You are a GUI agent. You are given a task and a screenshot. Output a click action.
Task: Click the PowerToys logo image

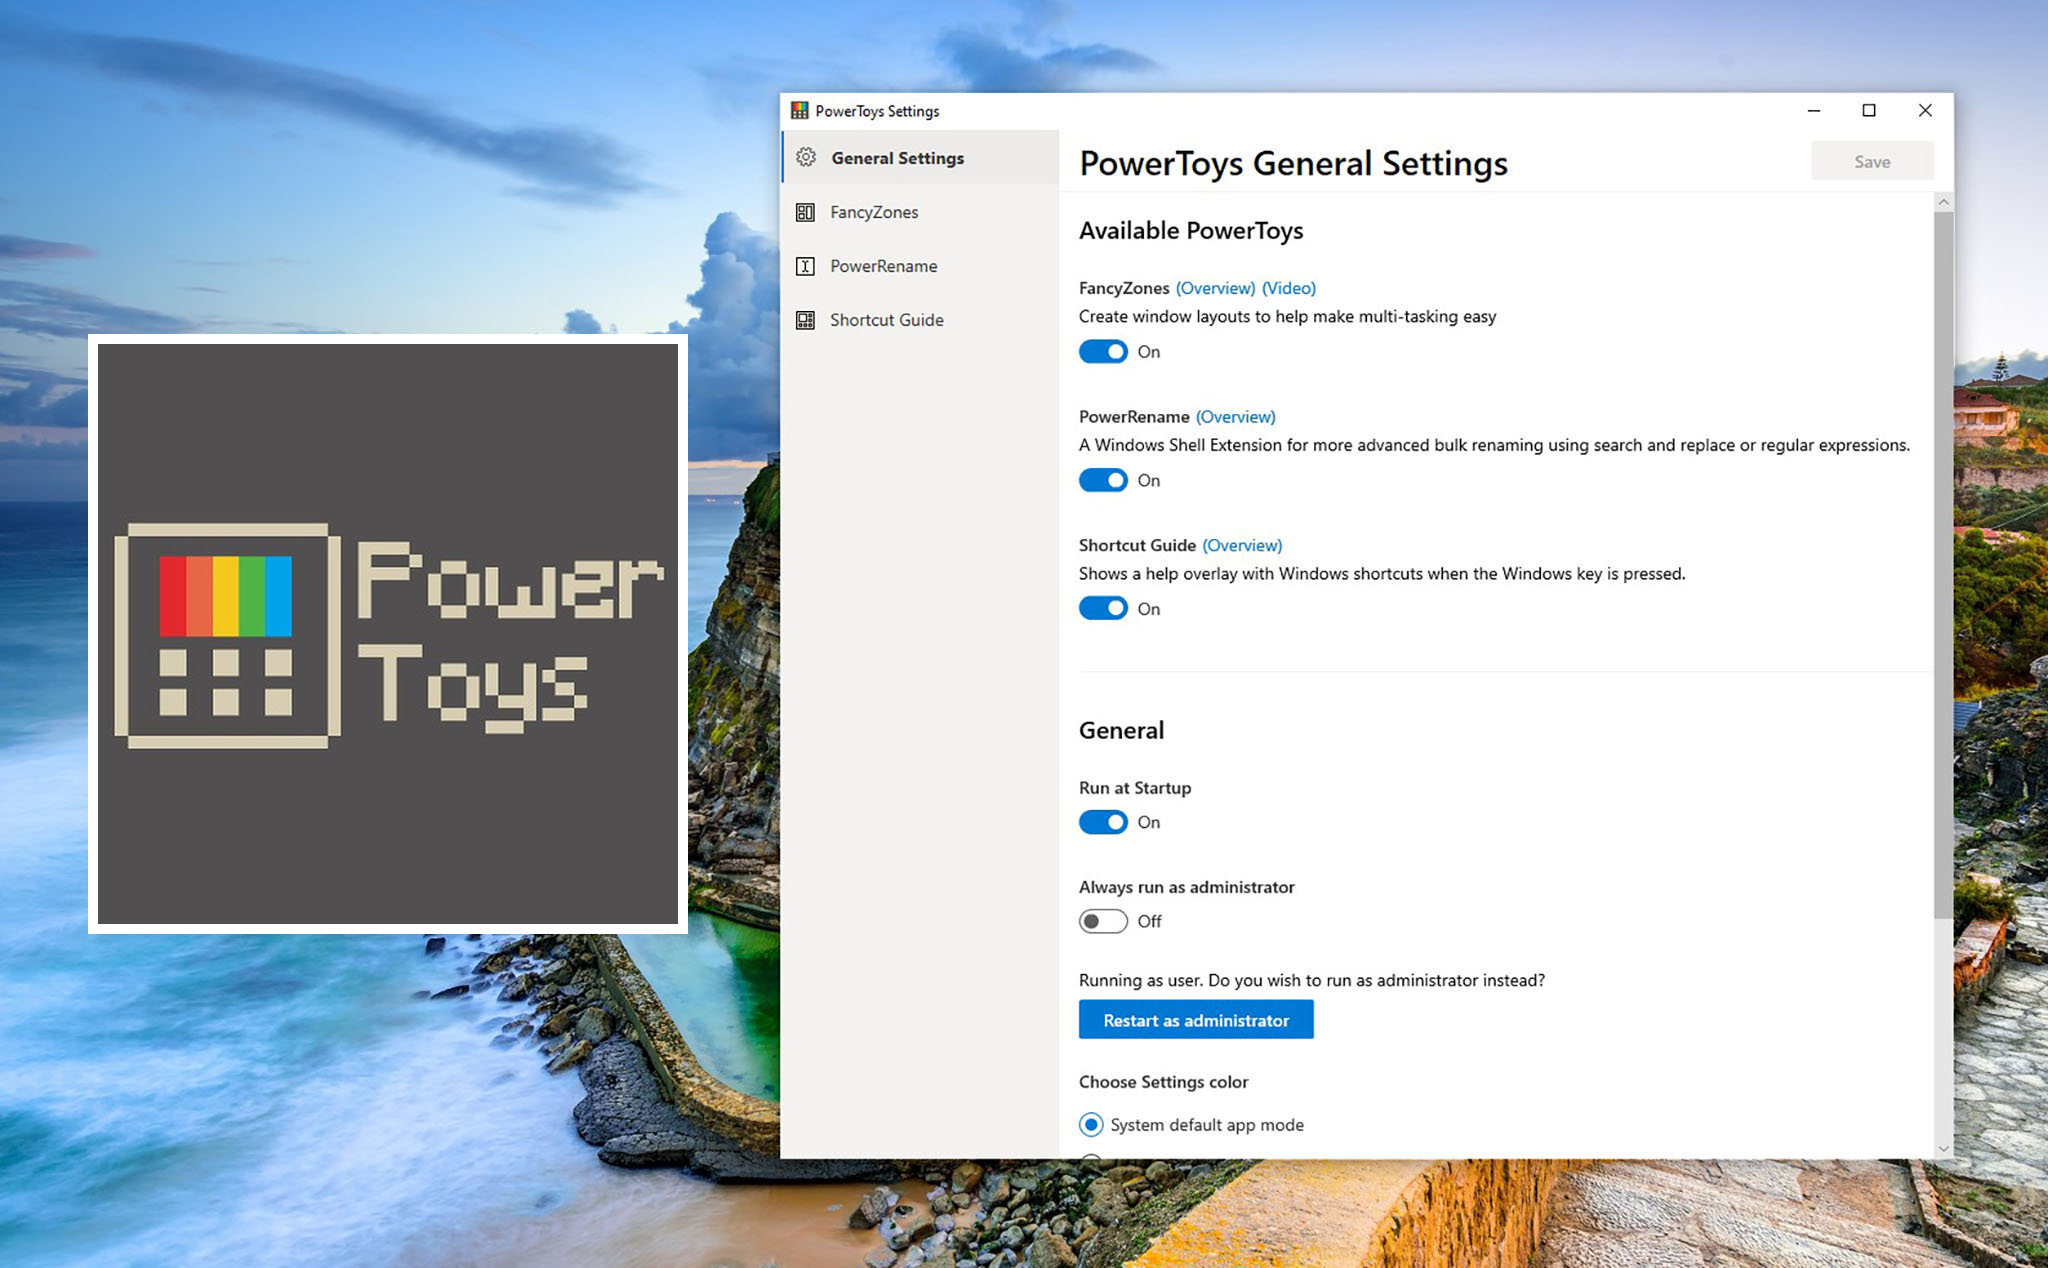pyautogui.click(x=389, y=636)
